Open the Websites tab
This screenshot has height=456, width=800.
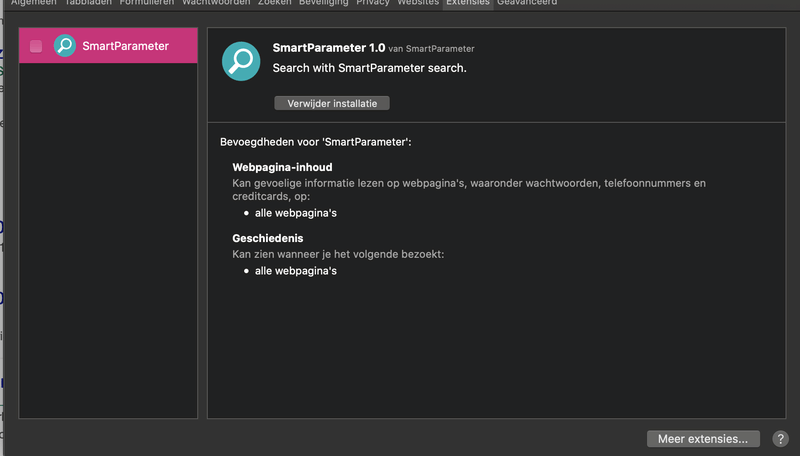tap(418, 3)
